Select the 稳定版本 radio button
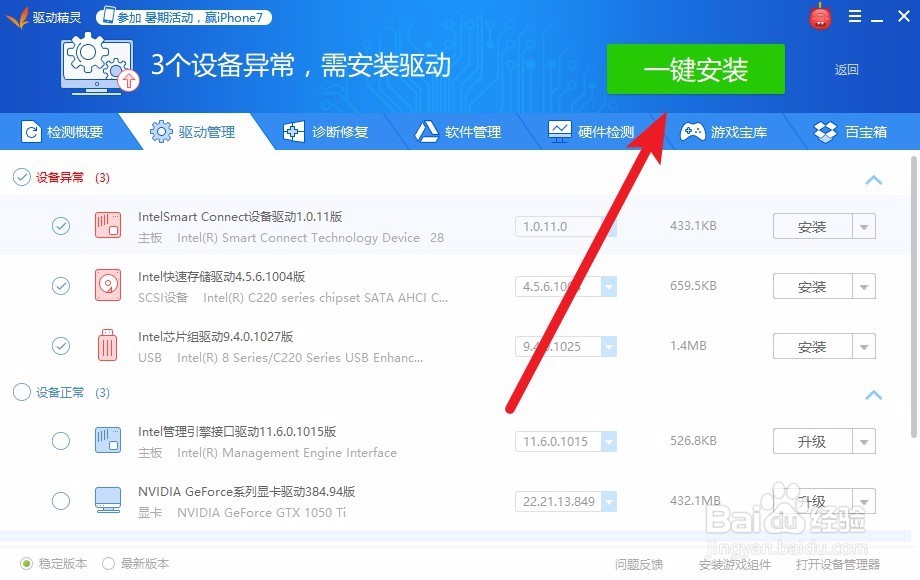 click(26, 564)
